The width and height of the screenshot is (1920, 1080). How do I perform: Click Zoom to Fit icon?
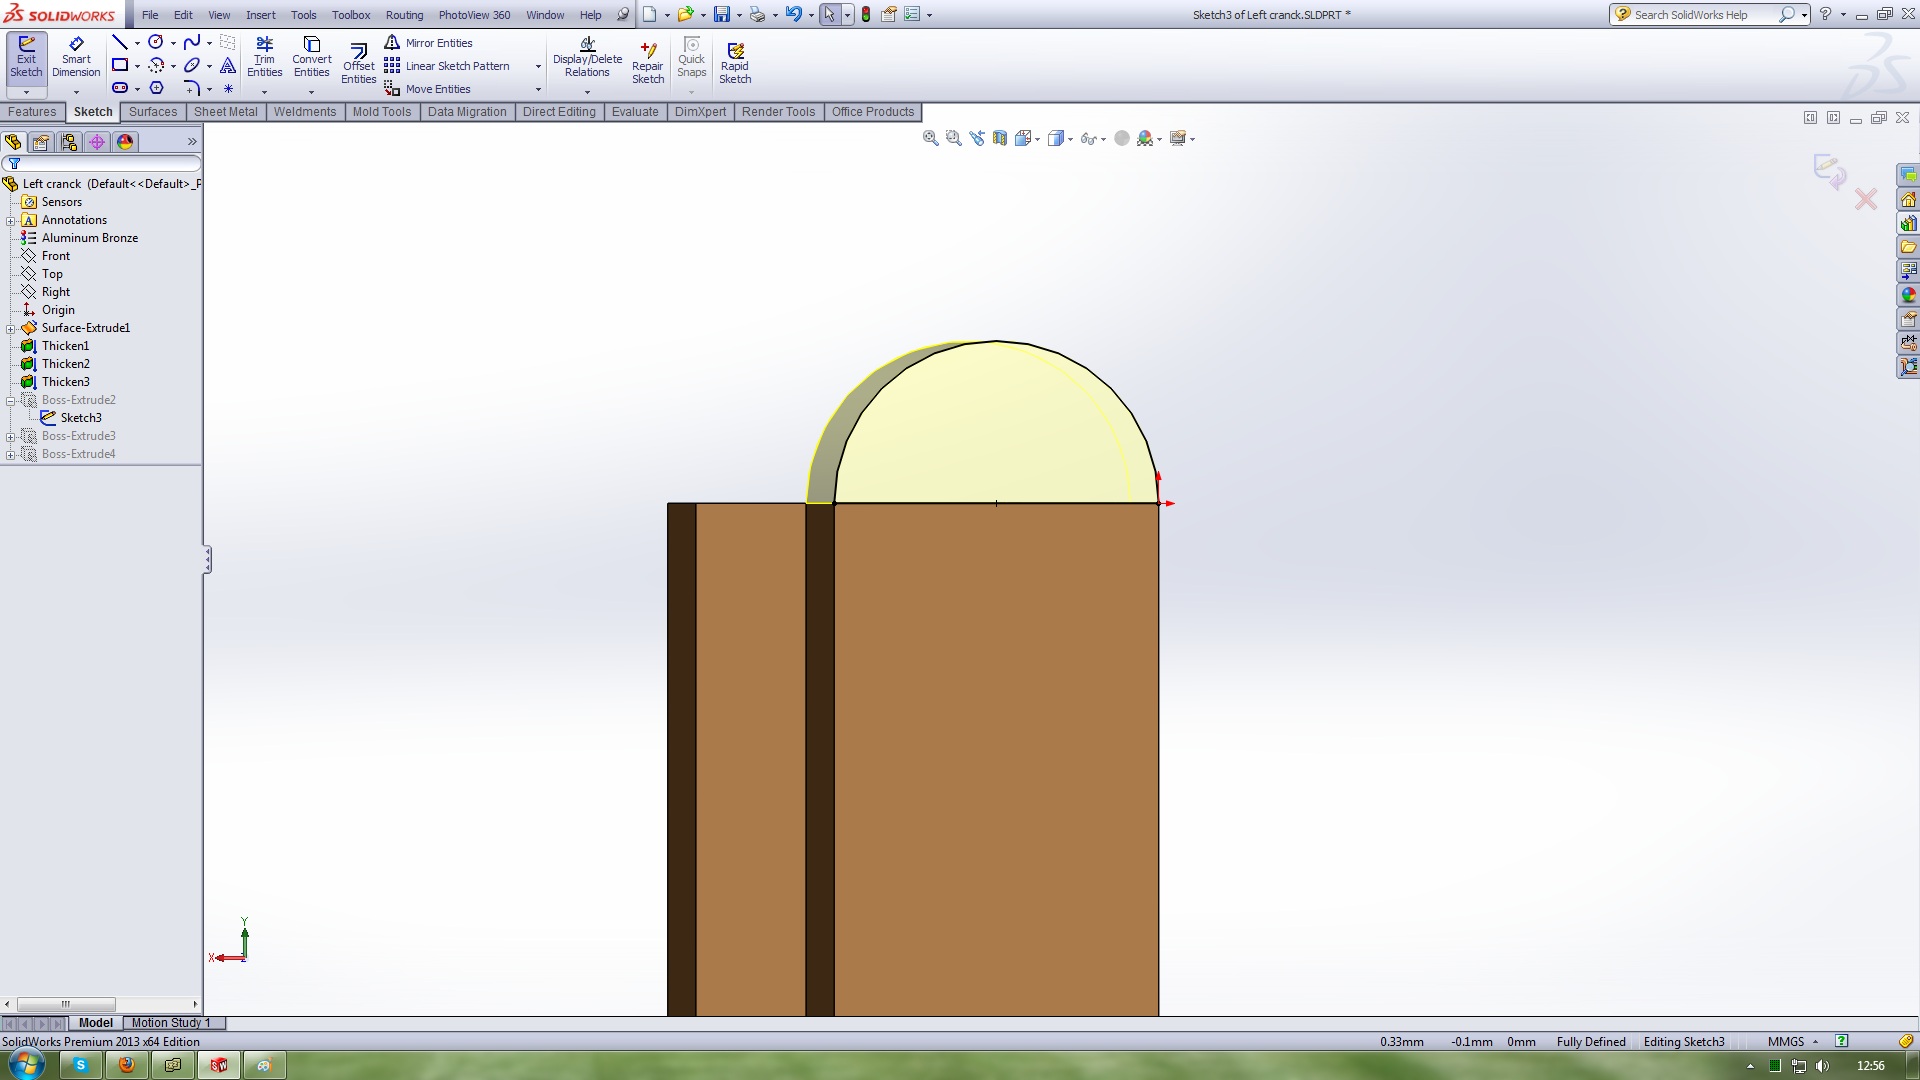[930, 139]
